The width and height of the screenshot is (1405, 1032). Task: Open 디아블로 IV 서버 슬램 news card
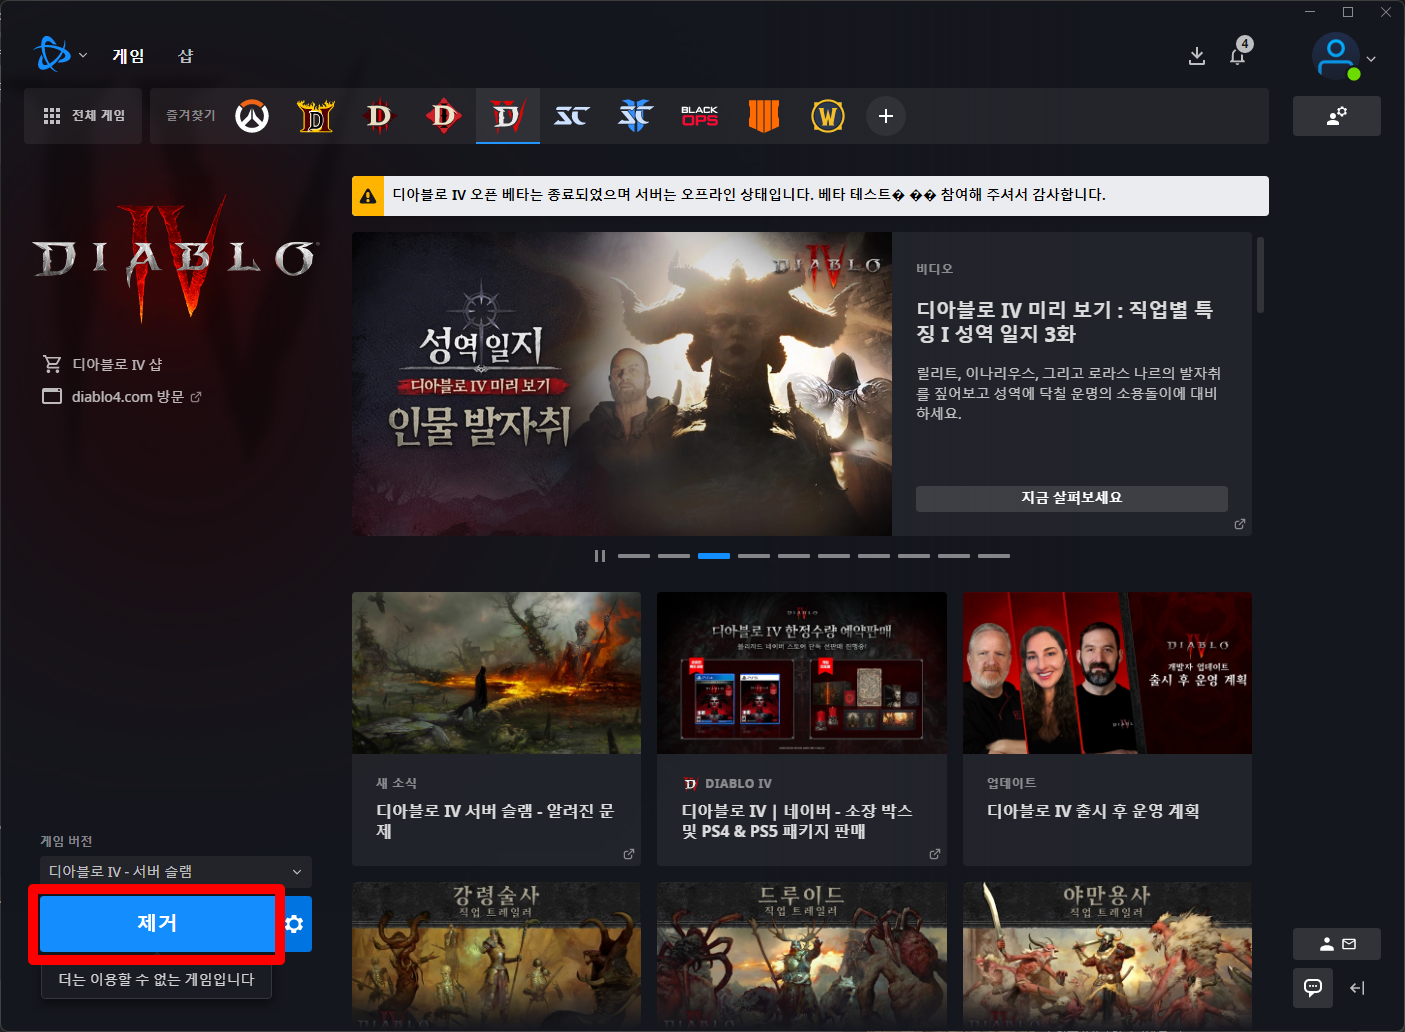[496, 729]
